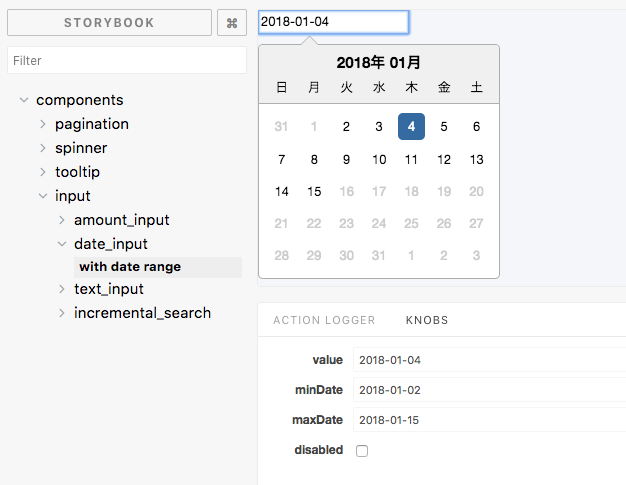This screenshot has height=485, width=626.
Task: Select day 2 in the calendar
Action: tap(347, 127)
